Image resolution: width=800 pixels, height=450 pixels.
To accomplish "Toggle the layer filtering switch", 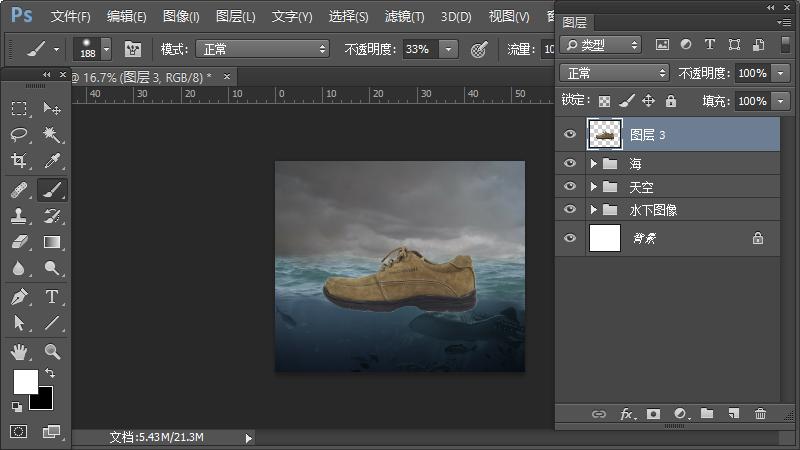I will (786, 45).
